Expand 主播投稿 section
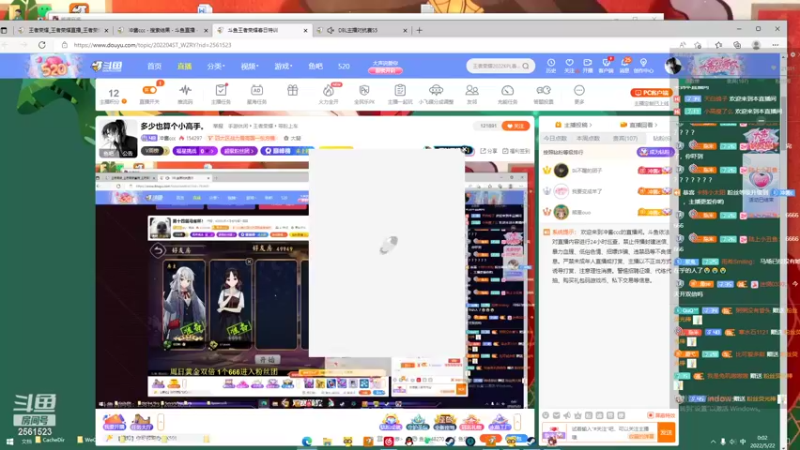The height and width of the screenshot is (450, 800). (573, 125)
